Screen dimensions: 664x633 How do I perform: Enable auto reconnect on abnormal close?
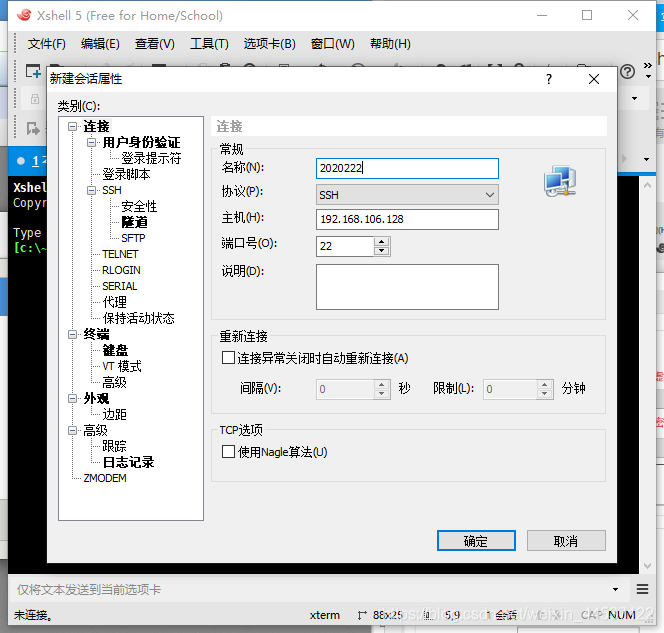coord(228,358)
